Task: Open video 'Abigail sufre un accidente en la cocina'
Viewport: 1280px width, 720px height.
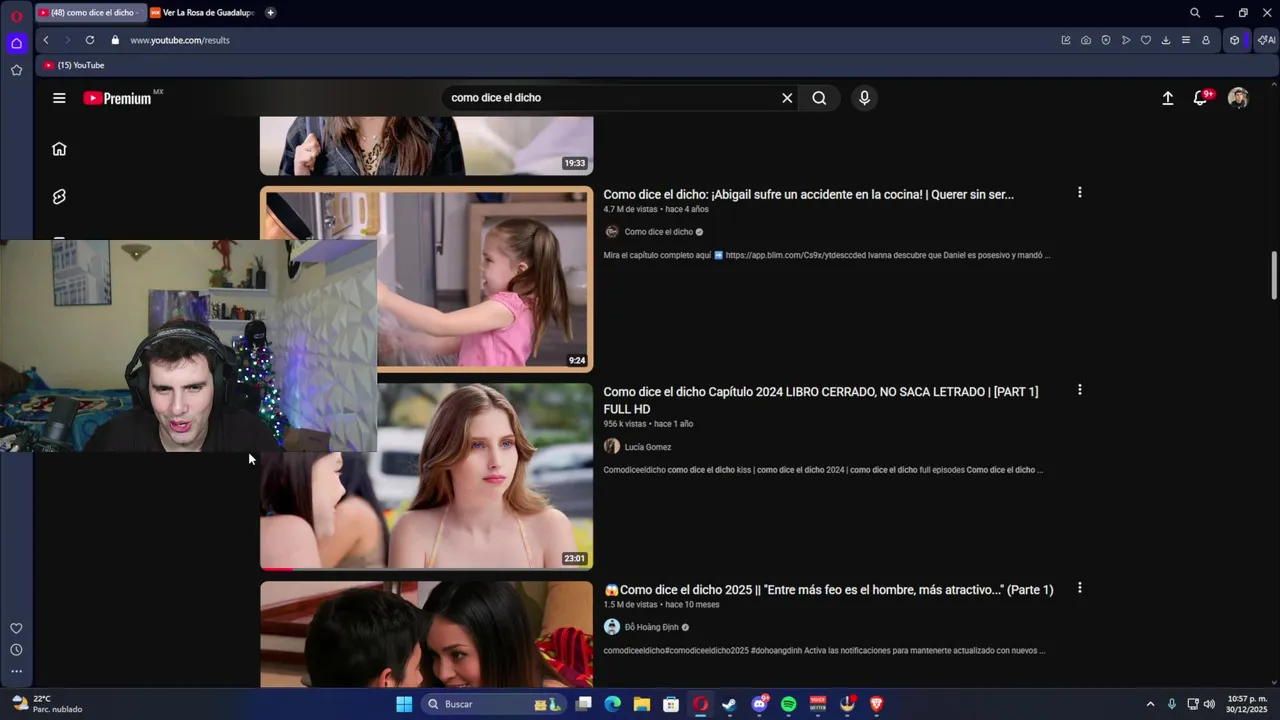Action: tap(808, 195)
